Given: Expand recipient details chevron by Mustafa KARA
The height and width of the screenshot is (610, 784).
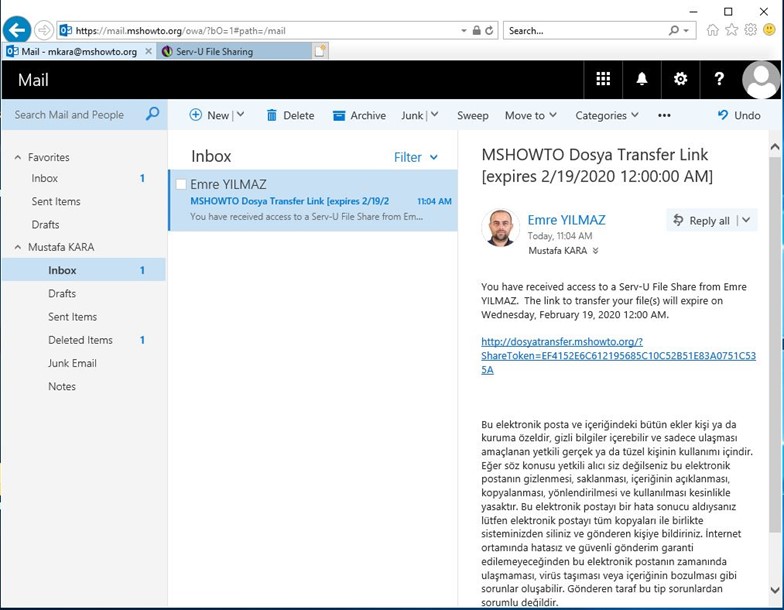Looking at the screenshot, I should (x=596, y=251).
